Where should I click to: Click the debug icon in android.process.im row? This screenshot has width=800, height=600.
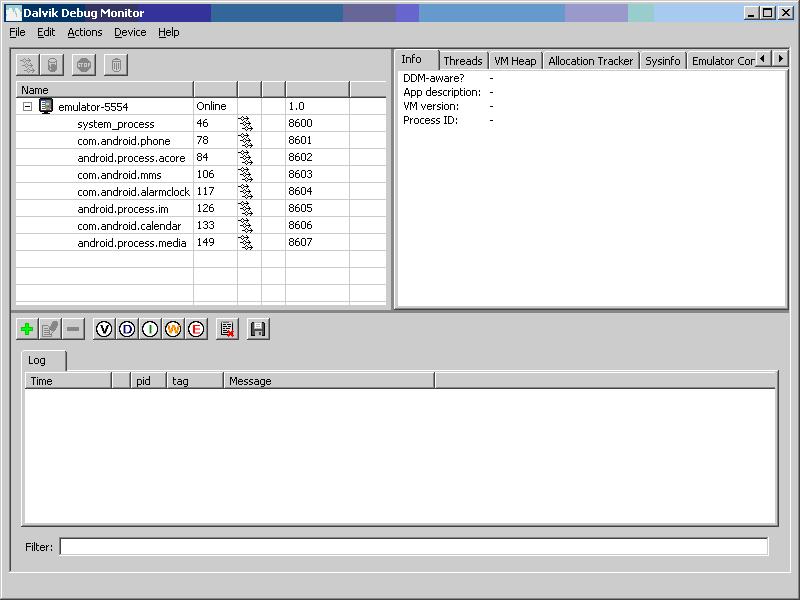(245, 208)
